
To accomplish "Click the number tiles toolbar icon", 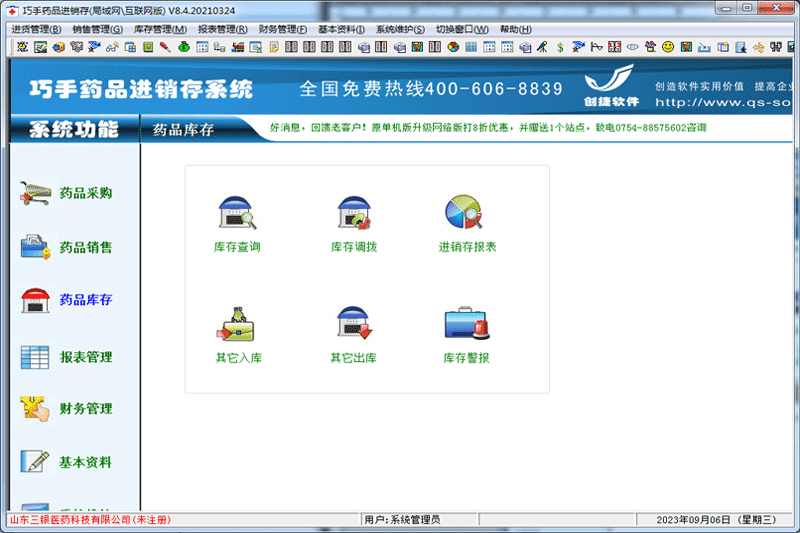I will point(614,47).
